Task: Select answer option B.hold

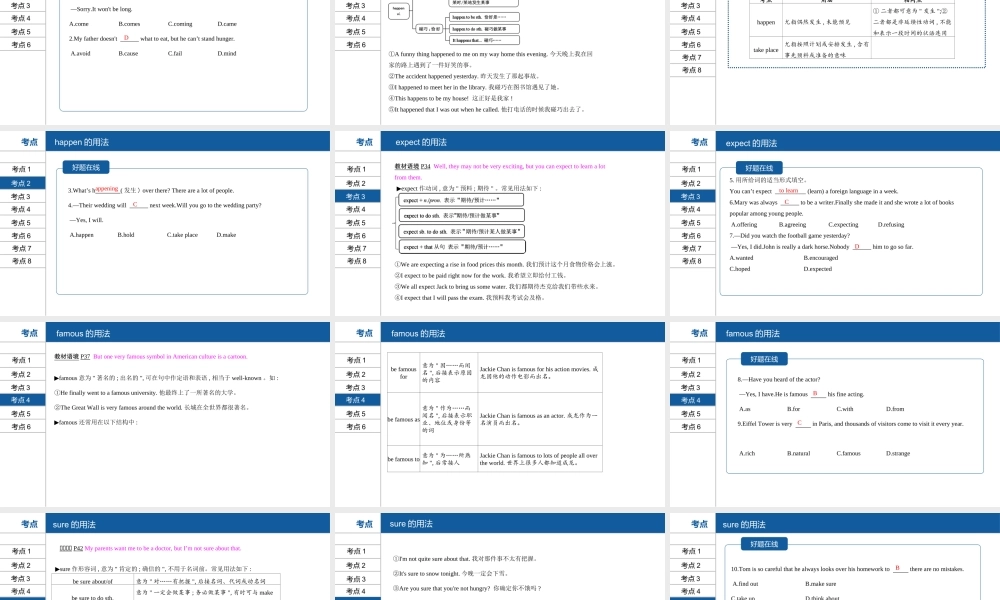Action: (x=126, y=235)
